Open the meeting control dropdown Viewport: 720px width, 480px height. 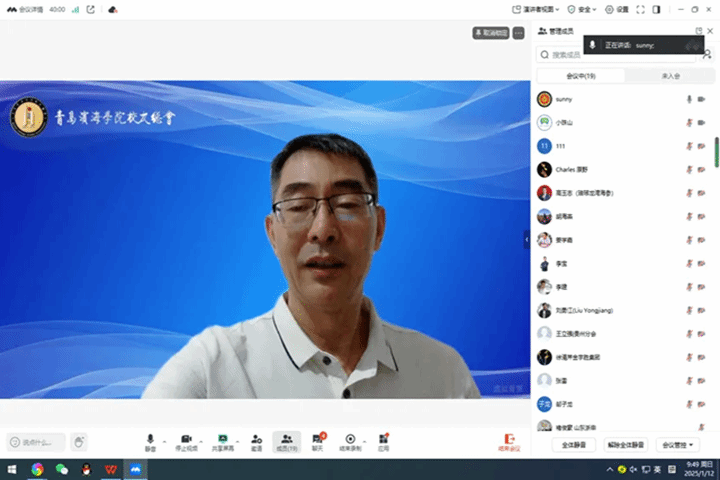[677, 445]
